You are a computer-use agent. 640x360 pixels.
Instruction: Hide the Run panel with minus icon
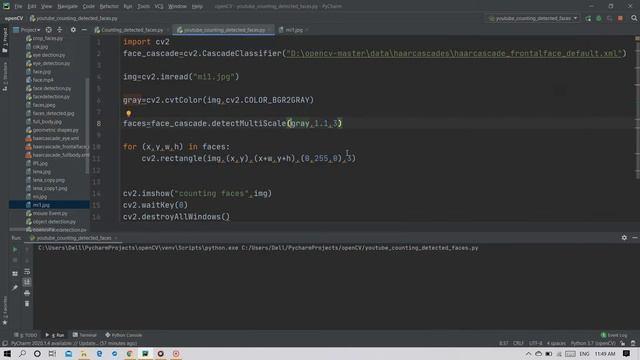tap(635, 238)
